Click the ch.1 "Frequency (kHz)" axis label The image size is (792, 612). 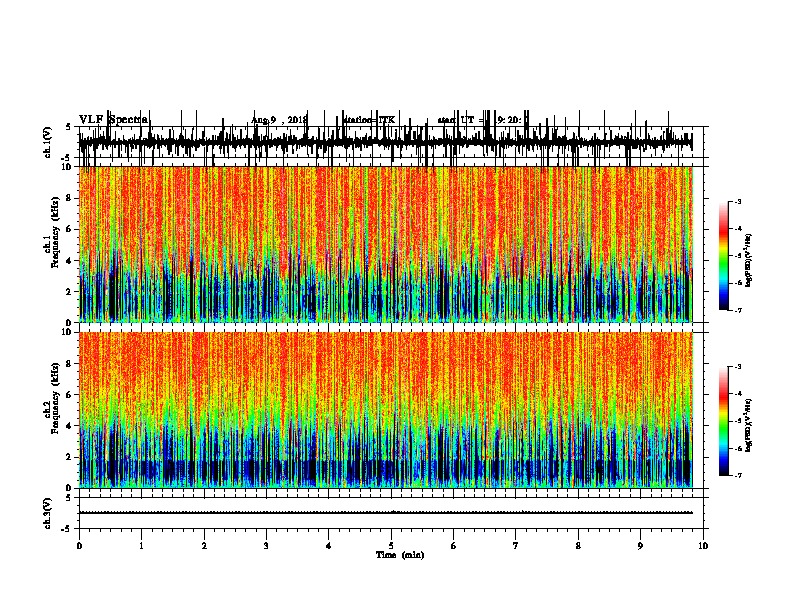(x=55, y=233)
